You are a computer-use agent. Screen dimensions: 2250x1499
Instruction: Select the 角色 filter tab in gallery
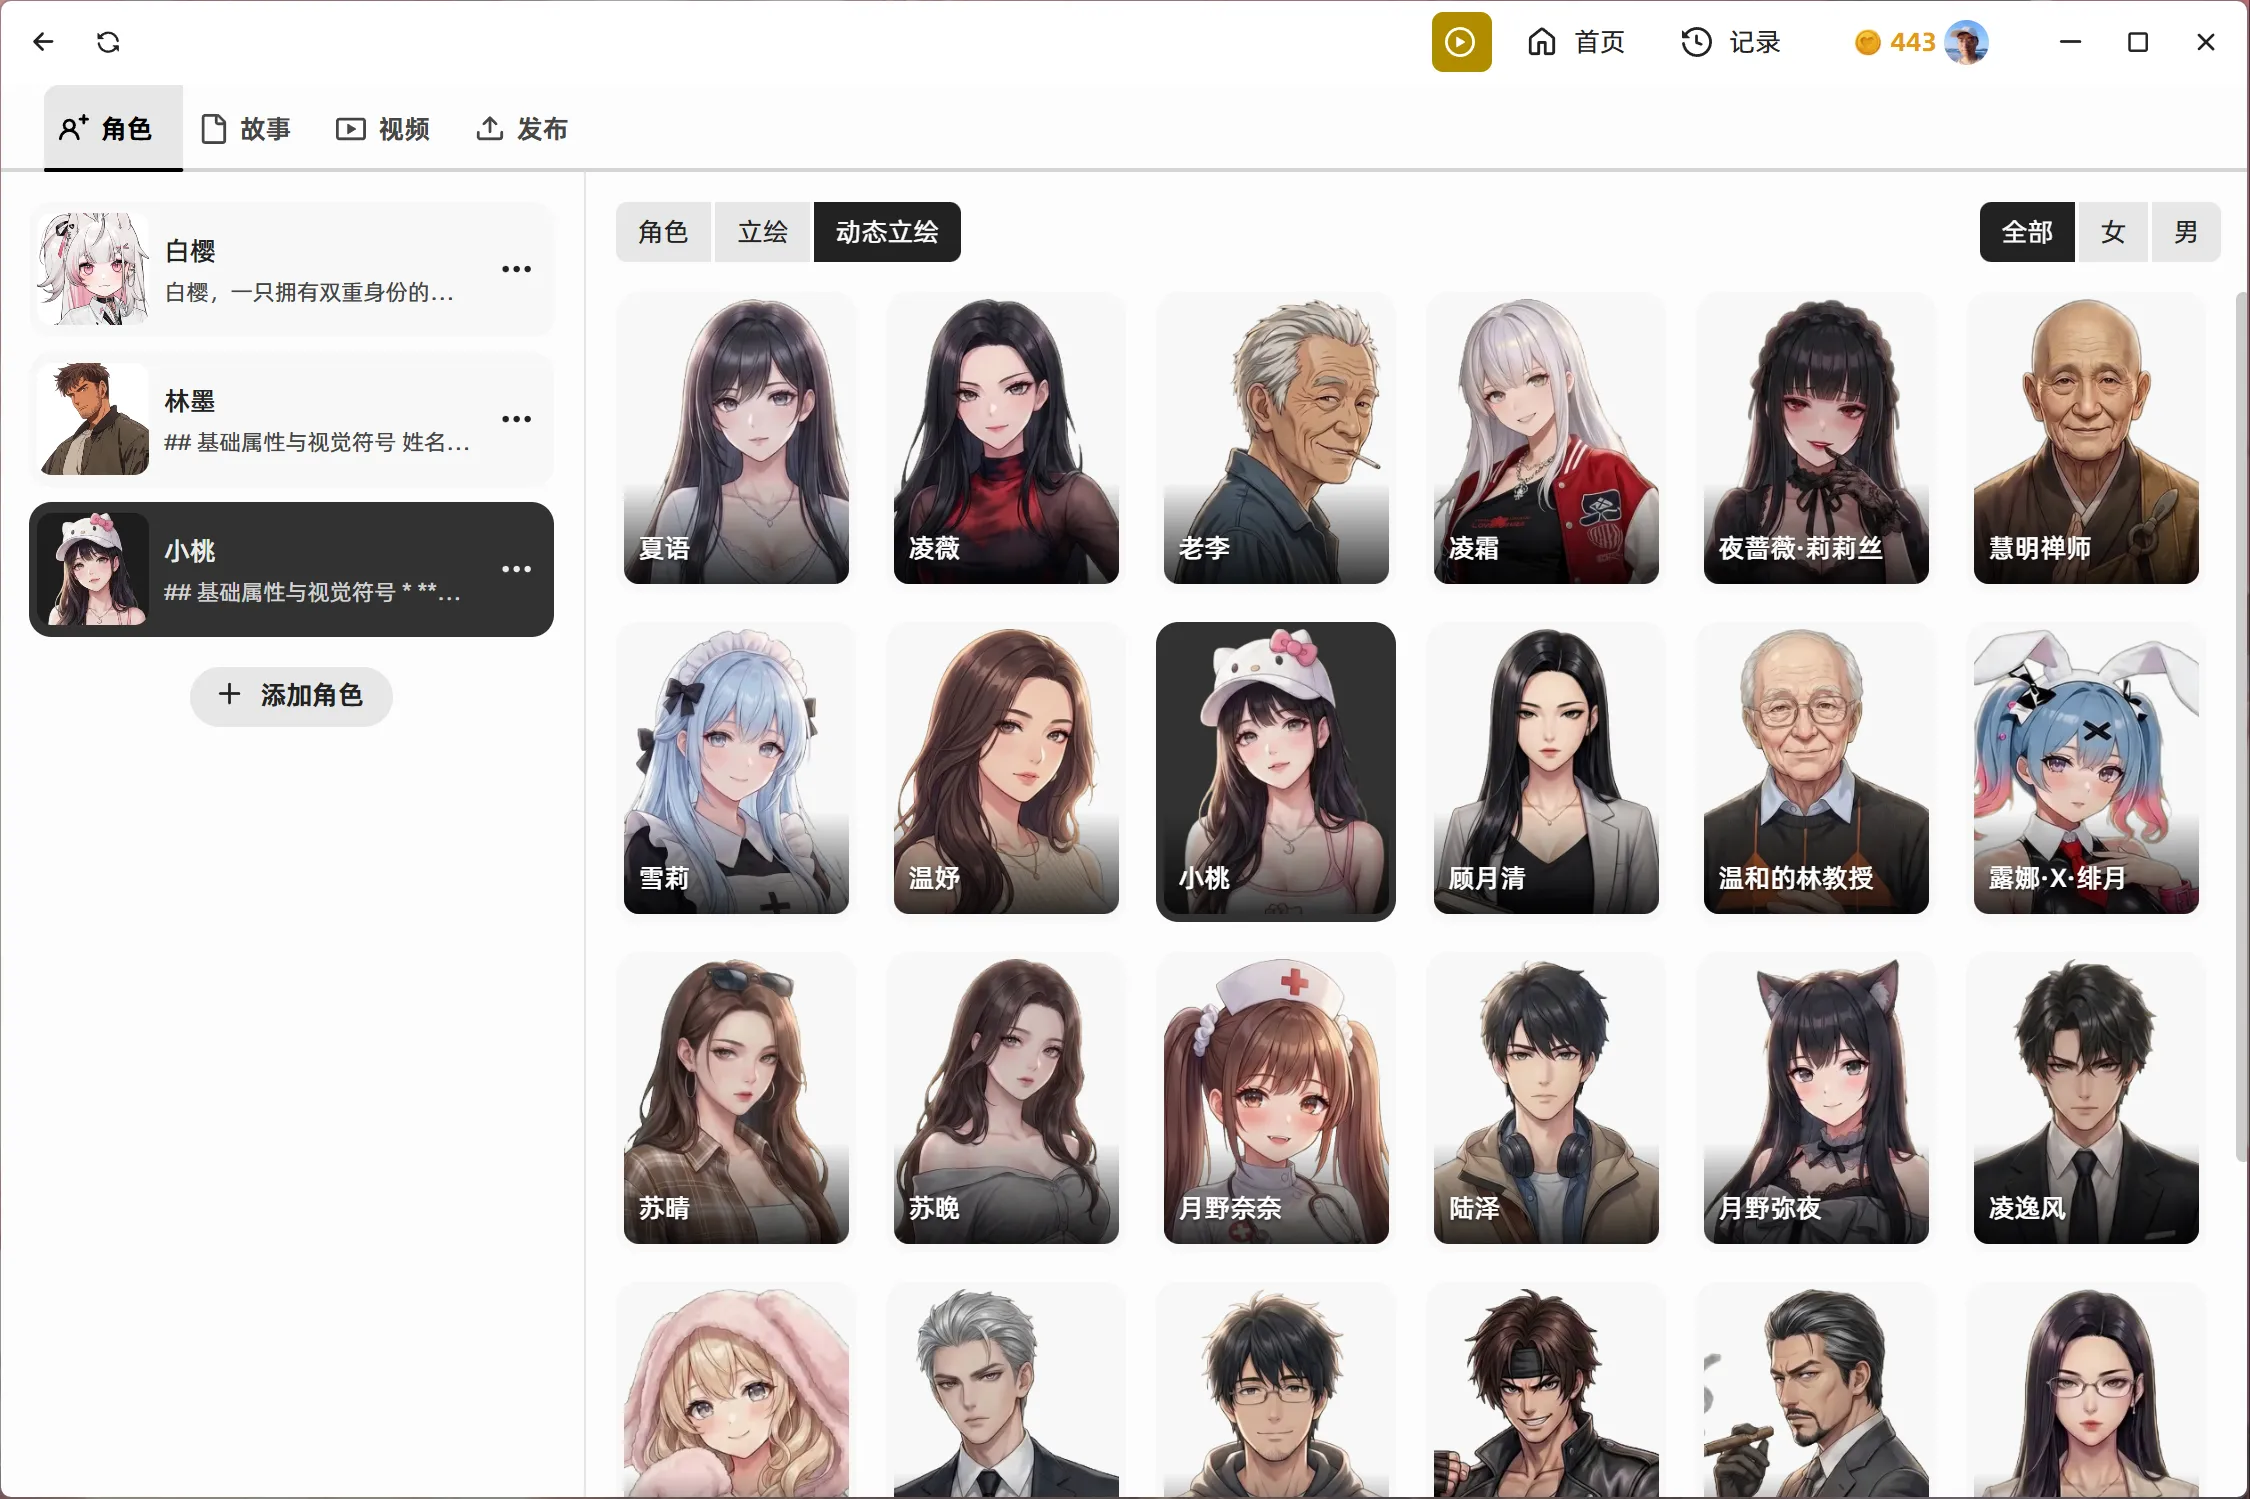[663, 232]
